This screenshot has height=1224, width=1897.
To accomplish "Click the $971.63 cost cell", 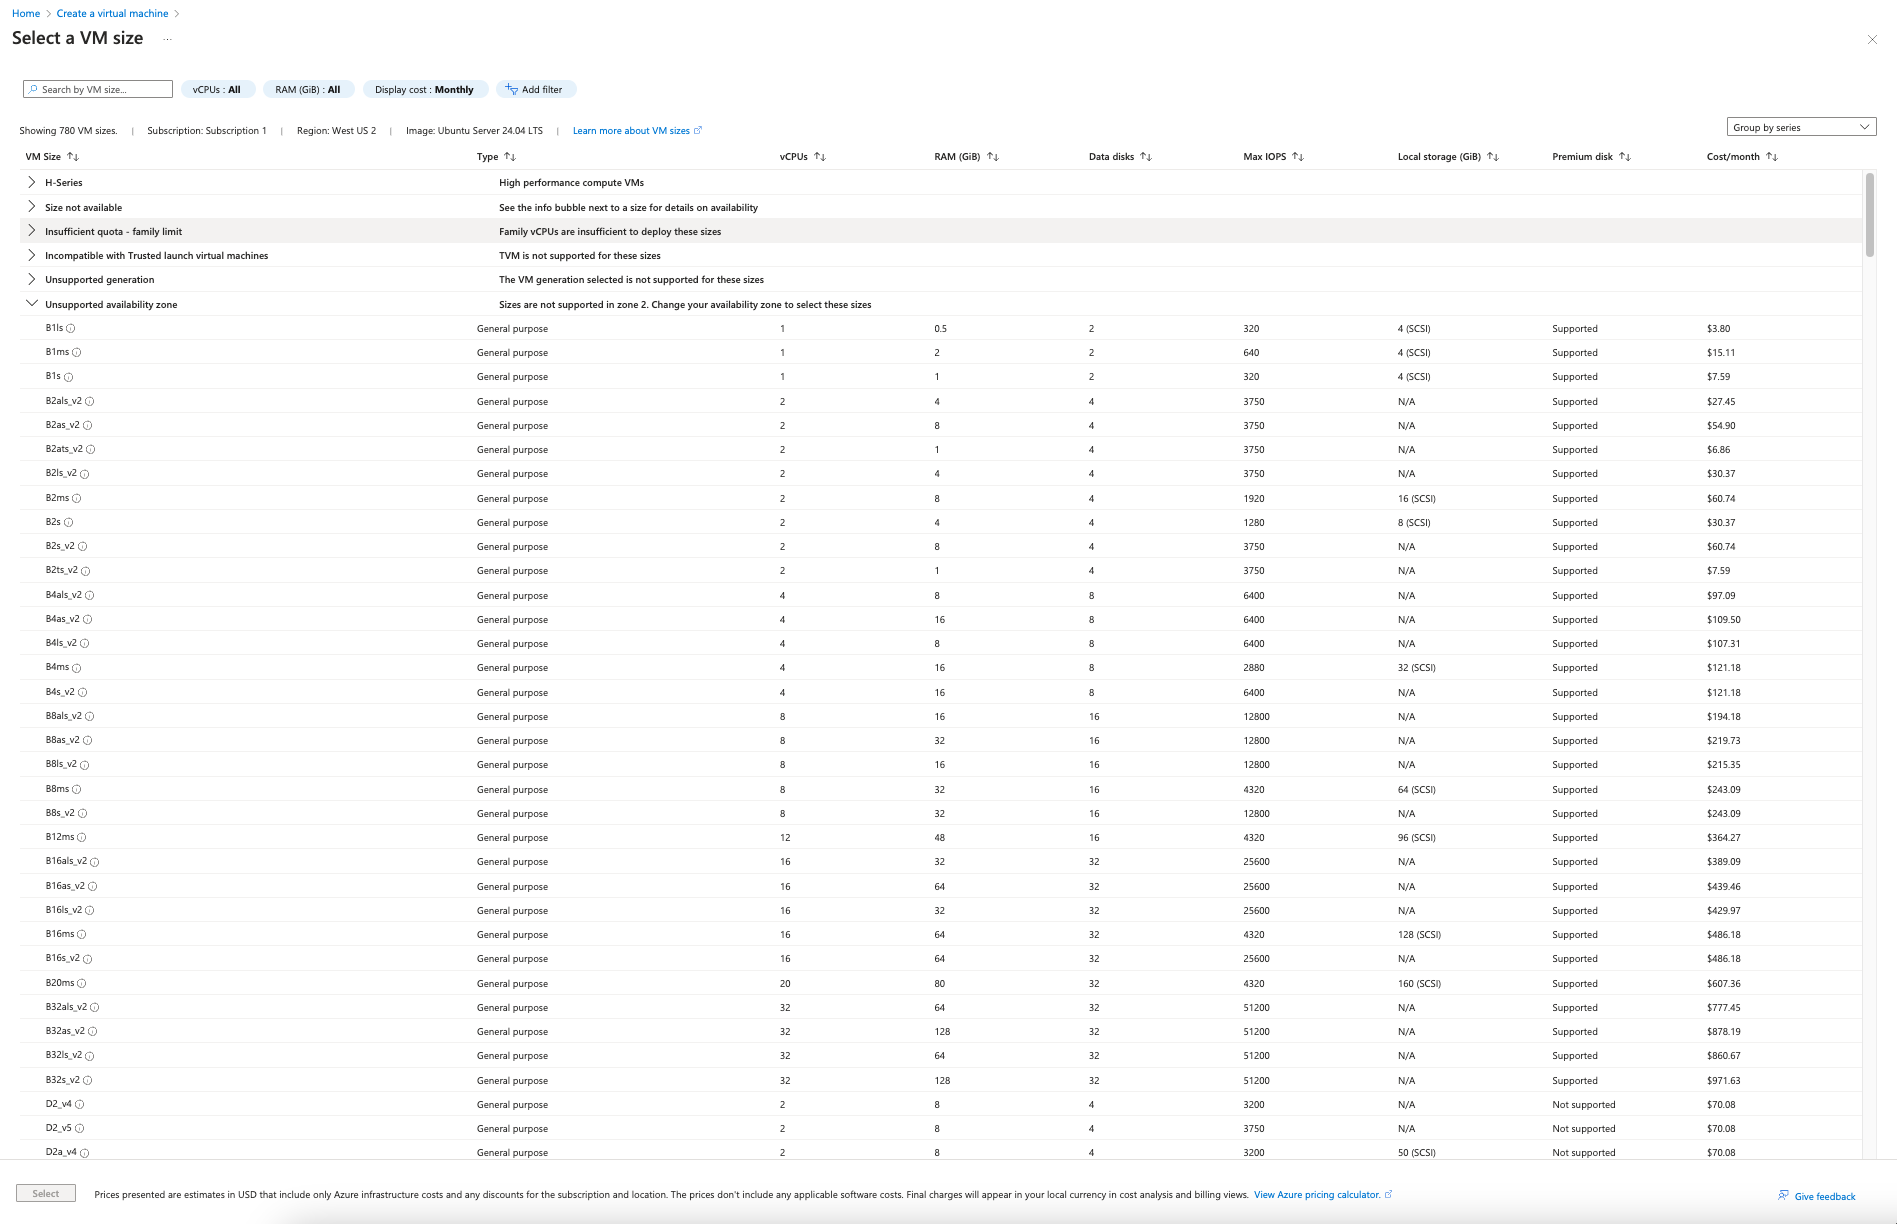I will click(x=1723, y=1080).
